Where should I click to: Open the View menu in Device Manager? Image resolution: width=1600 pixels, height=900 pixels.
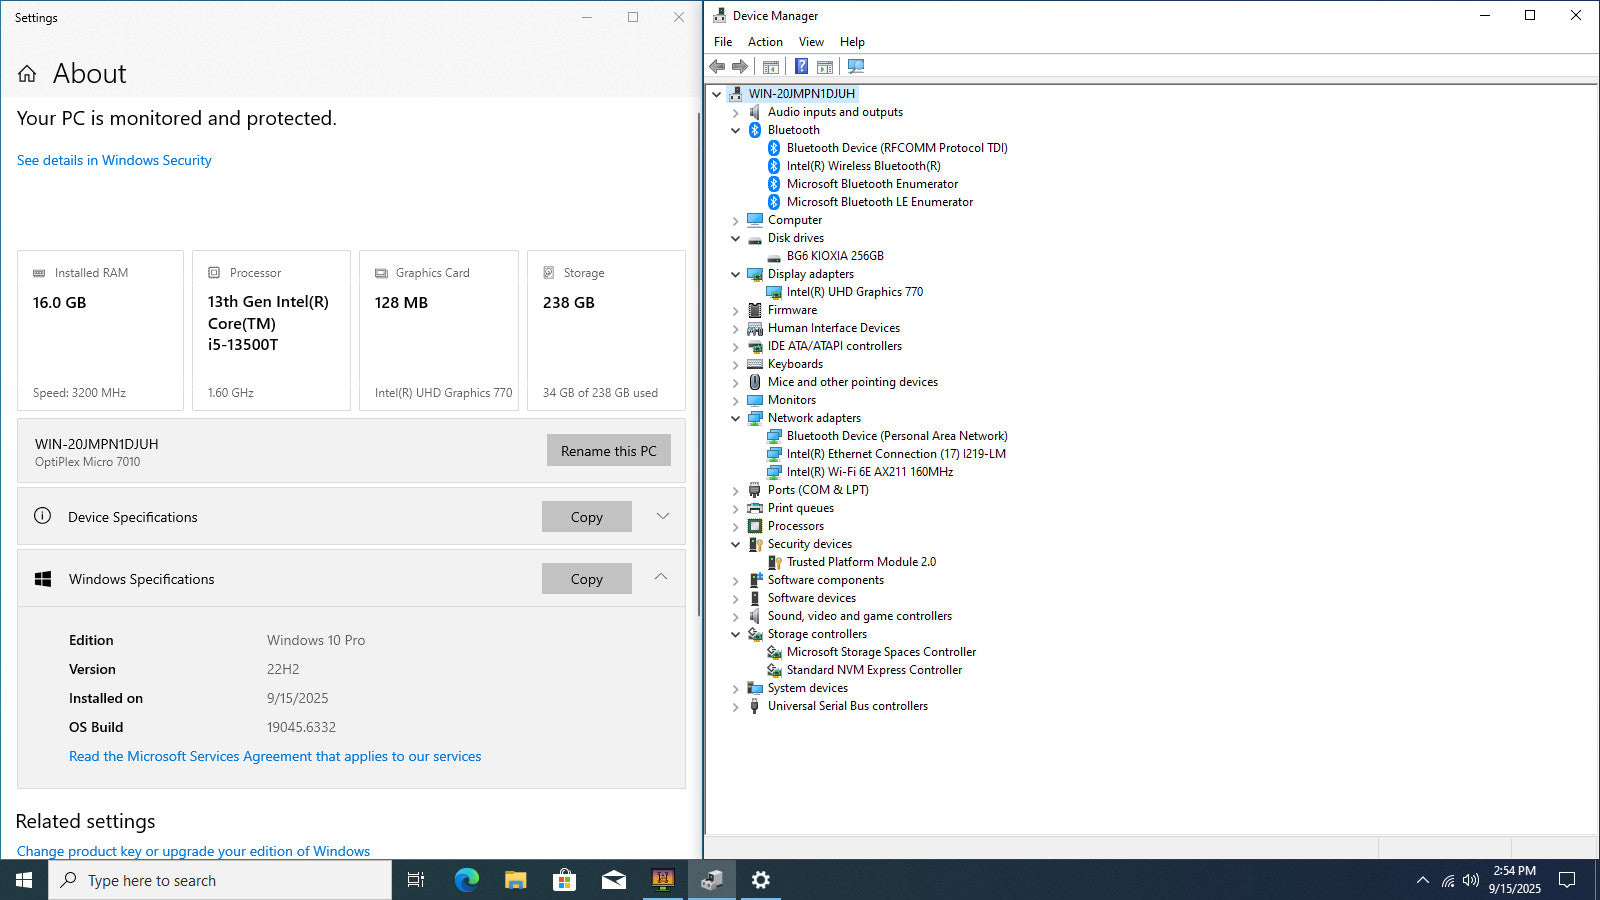(x=811, y=42)
